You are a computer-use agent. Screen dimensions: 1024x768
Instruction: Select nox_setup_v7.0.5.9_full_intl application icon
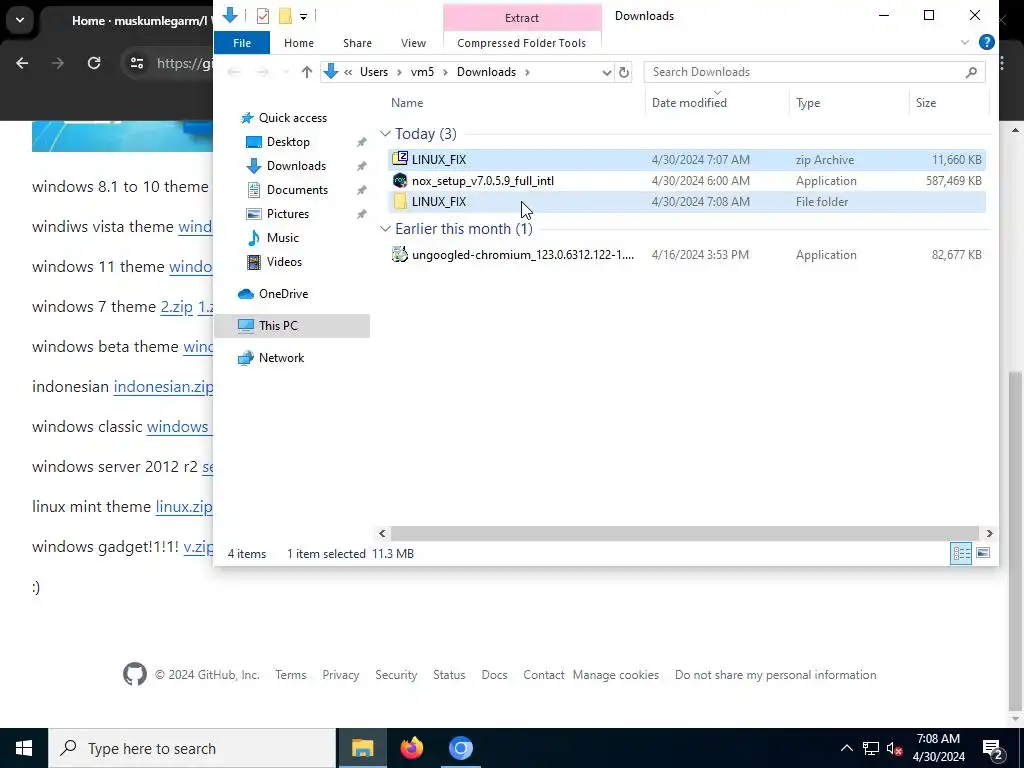(400, 180)
